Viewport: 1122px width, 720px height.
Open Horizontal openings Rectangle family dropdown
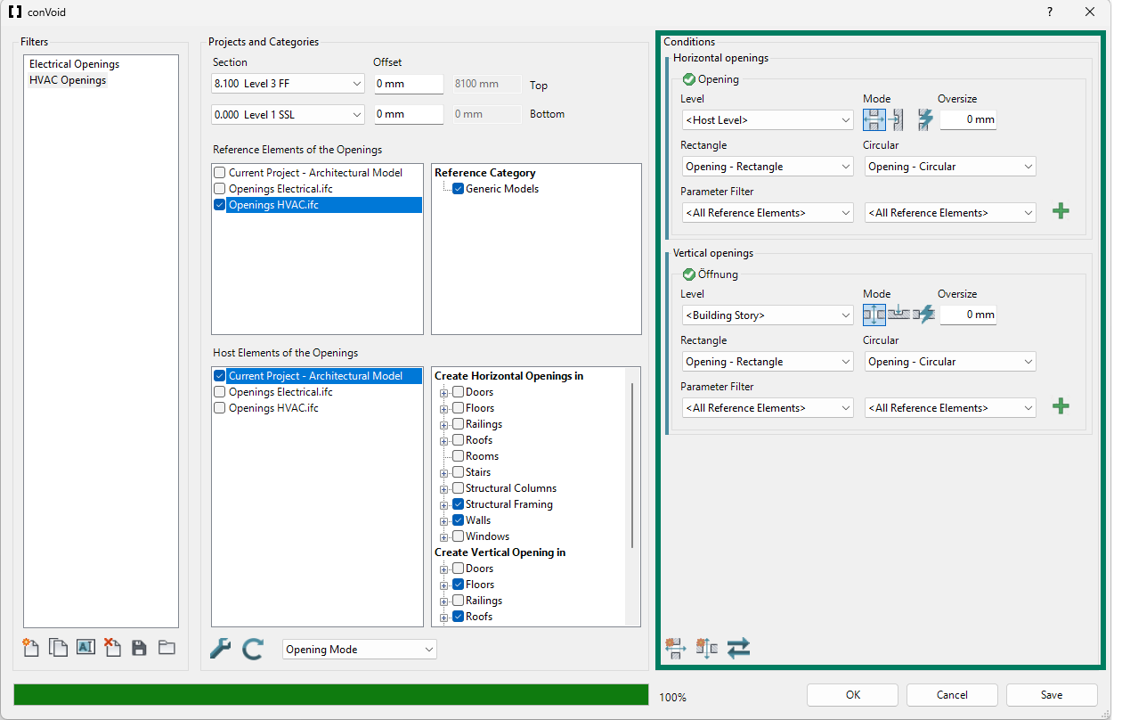click(767, 166)
